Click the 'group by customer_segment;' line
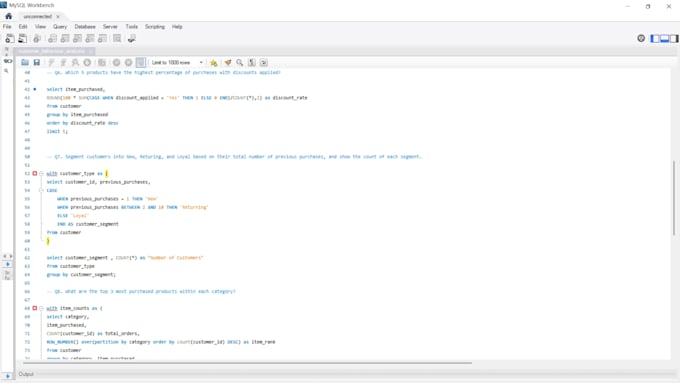The height and width of the screenshot is (383, 680). pos(81,275)
